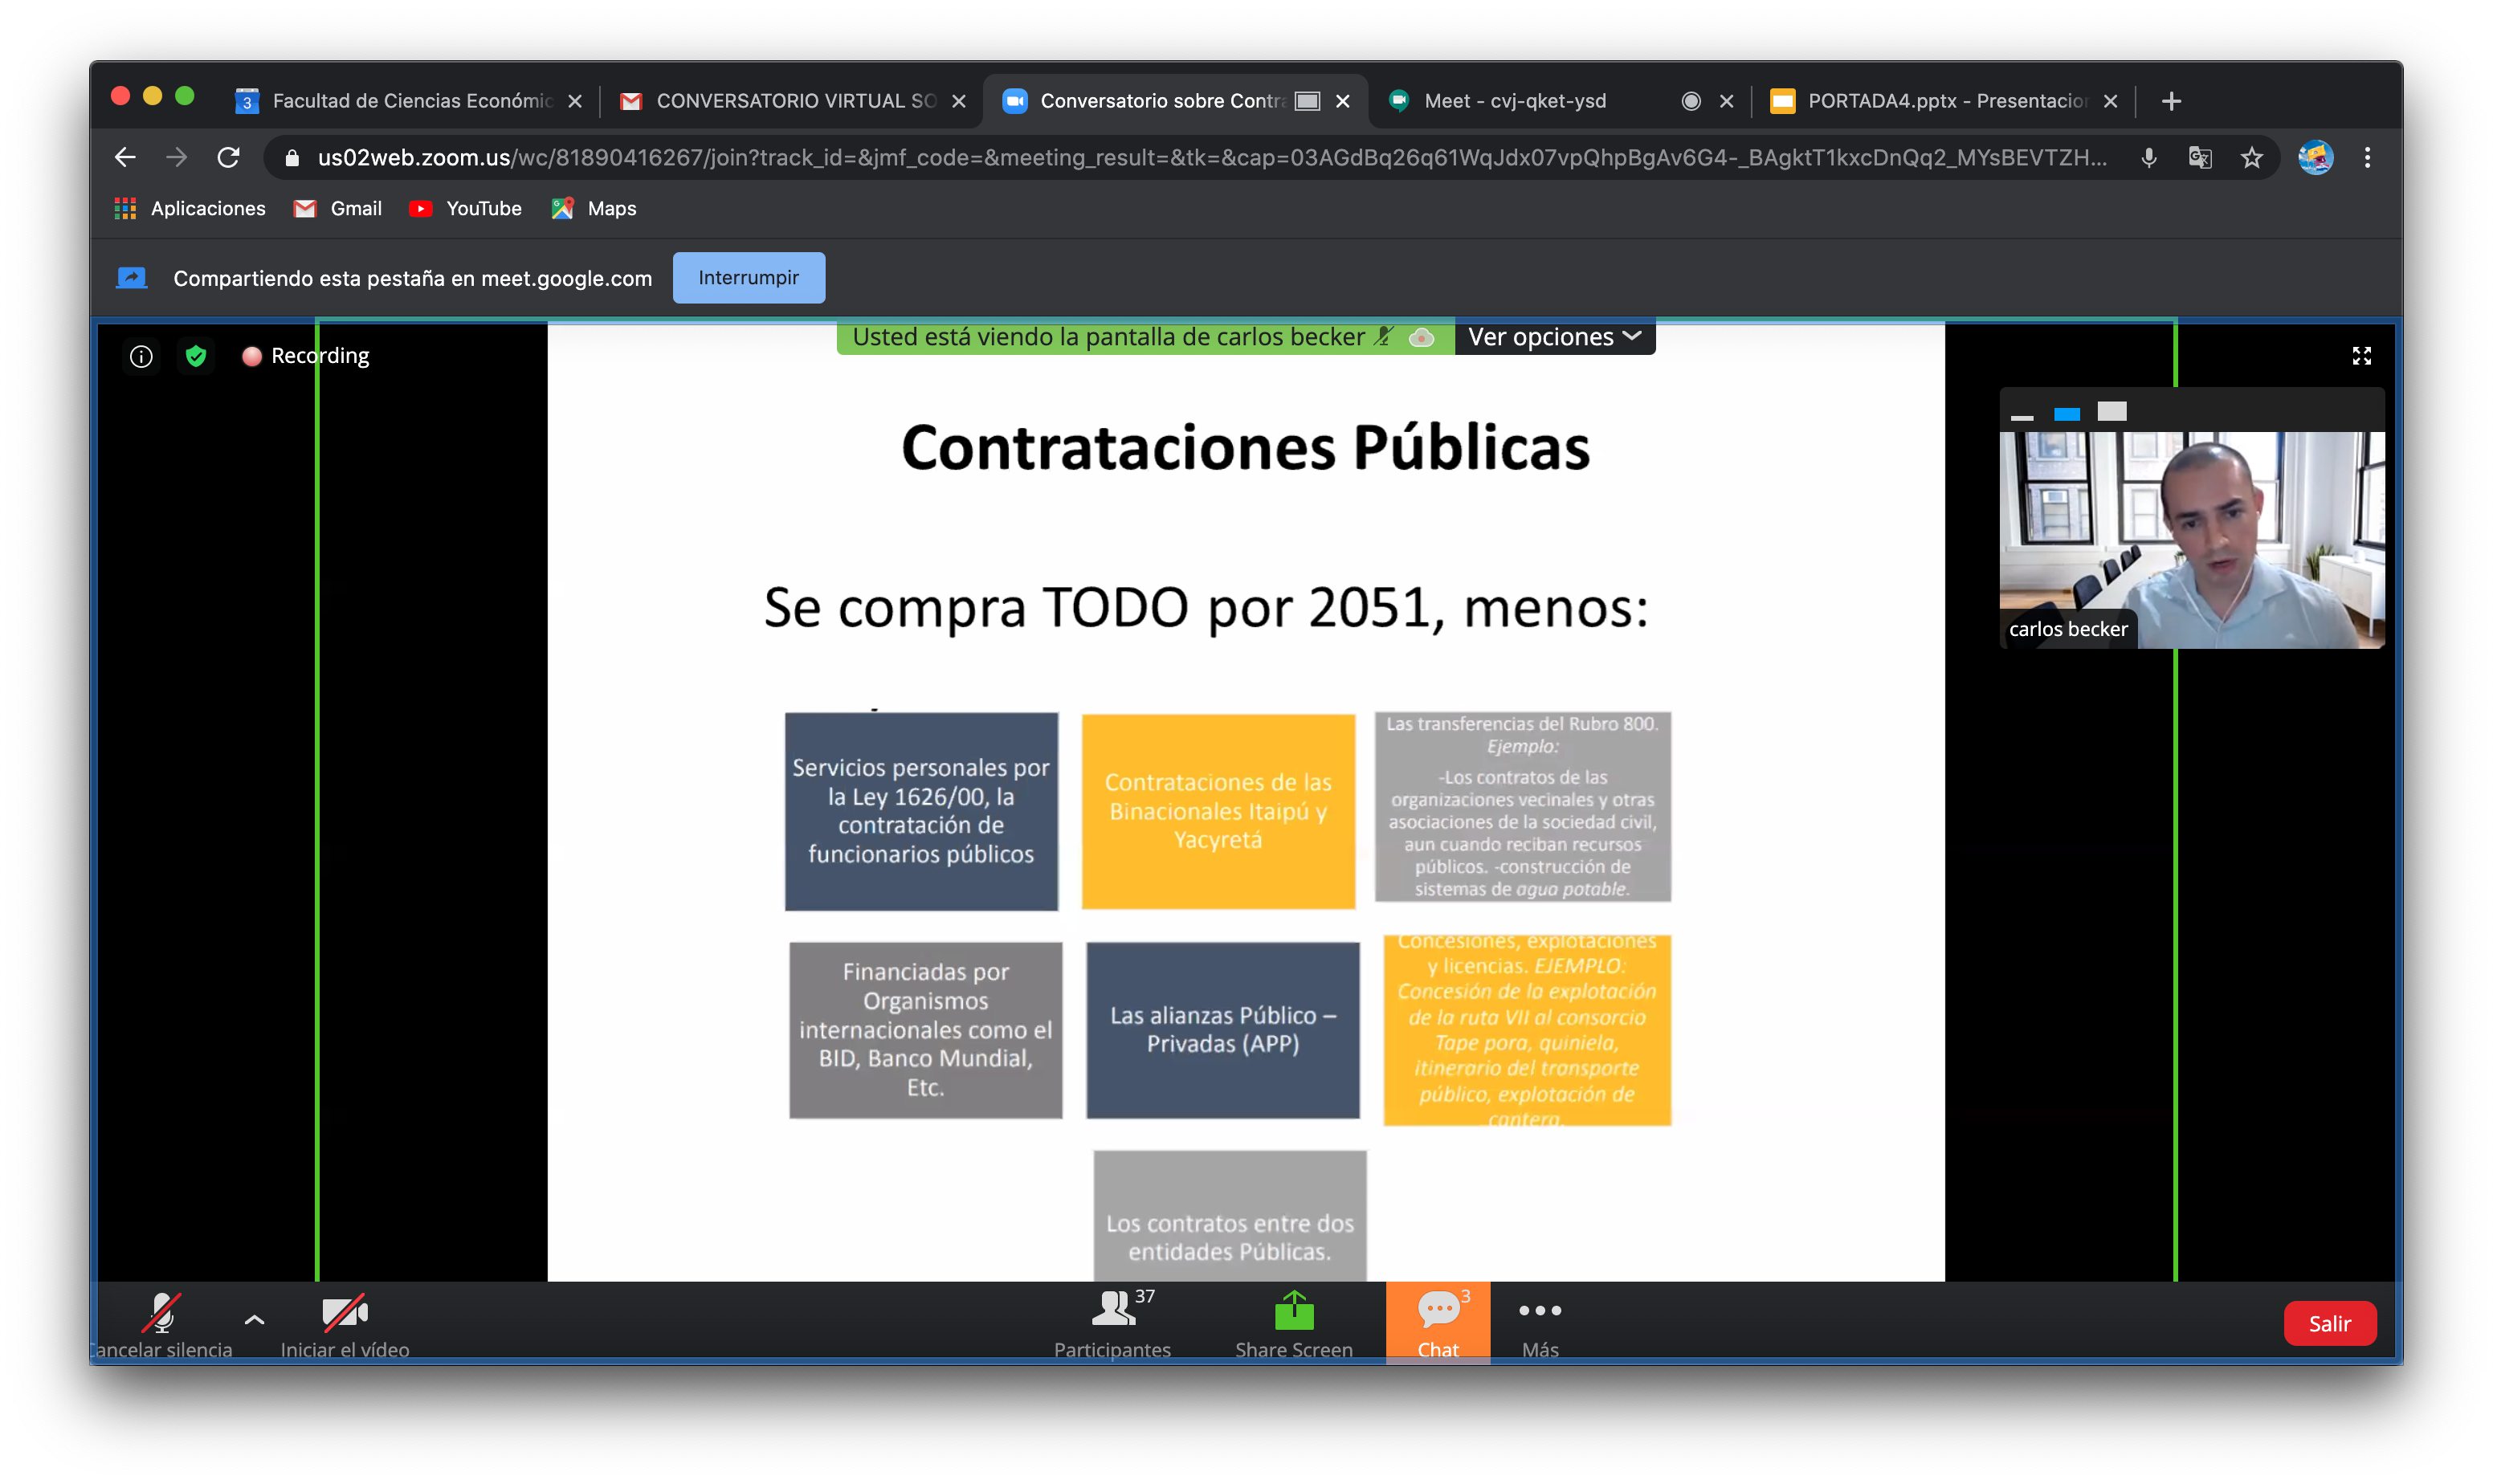Open the Chrome three-dot menu

pyautogui.click(x=2366, y=158)
